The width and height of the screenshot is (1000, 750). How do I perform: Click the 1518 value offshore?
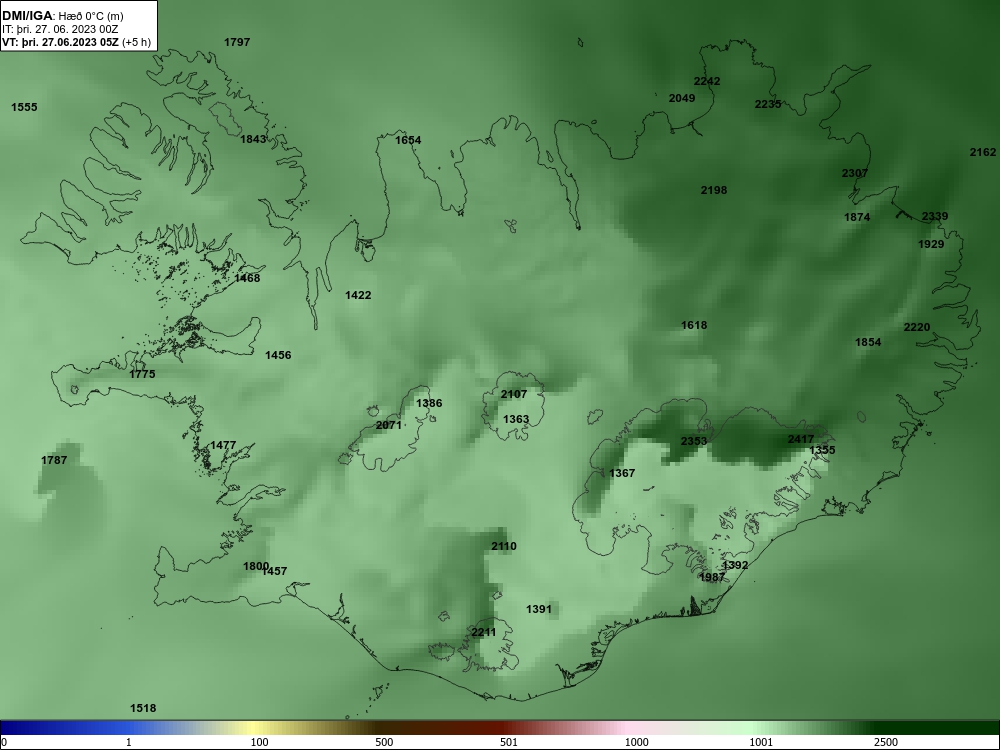click(x=143, y=709)
